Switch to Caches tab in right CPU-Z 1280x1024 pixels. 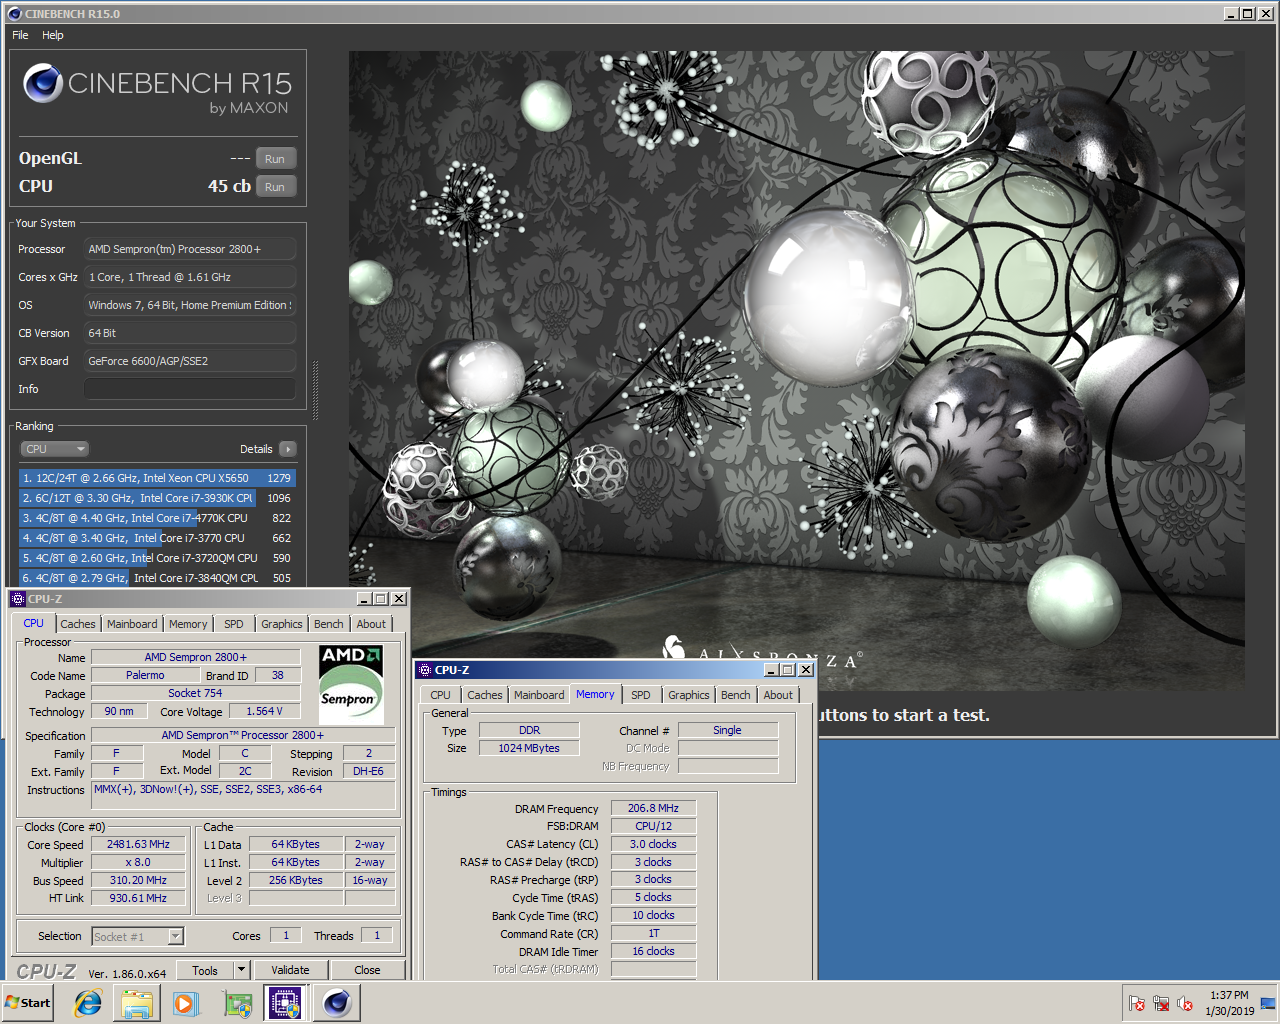[x=485, y=695]
